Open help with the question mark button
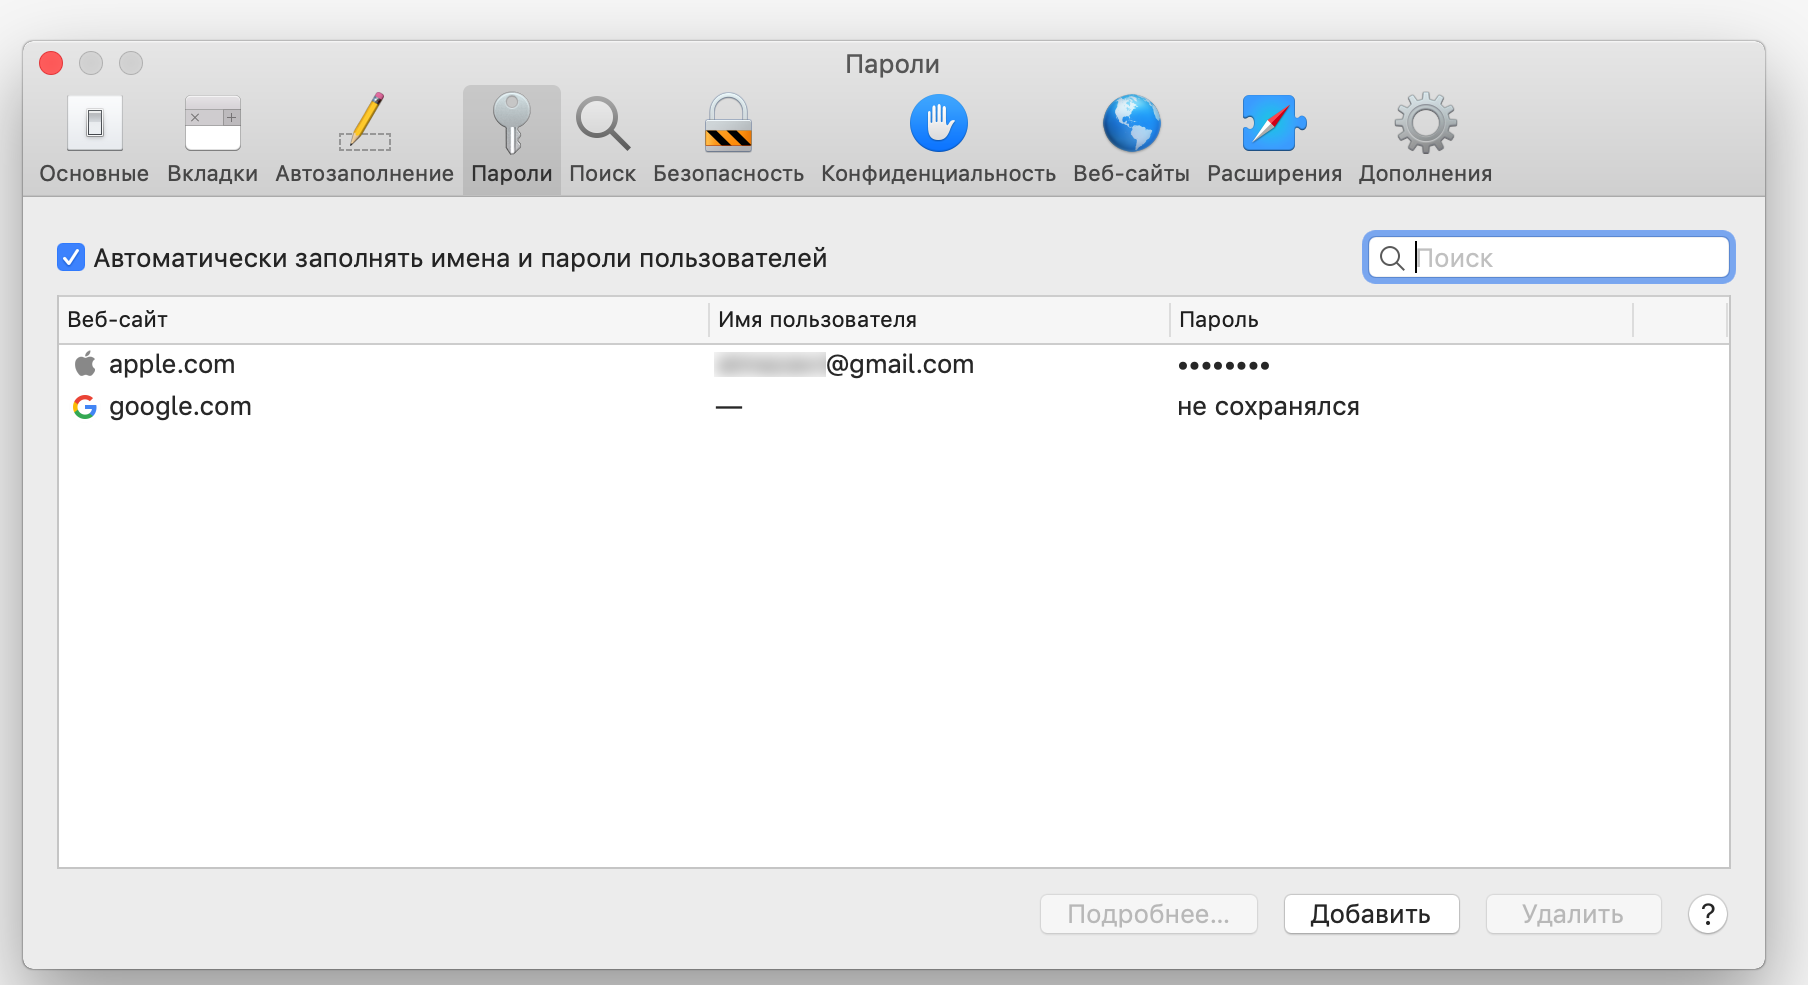 point(1707,914)
